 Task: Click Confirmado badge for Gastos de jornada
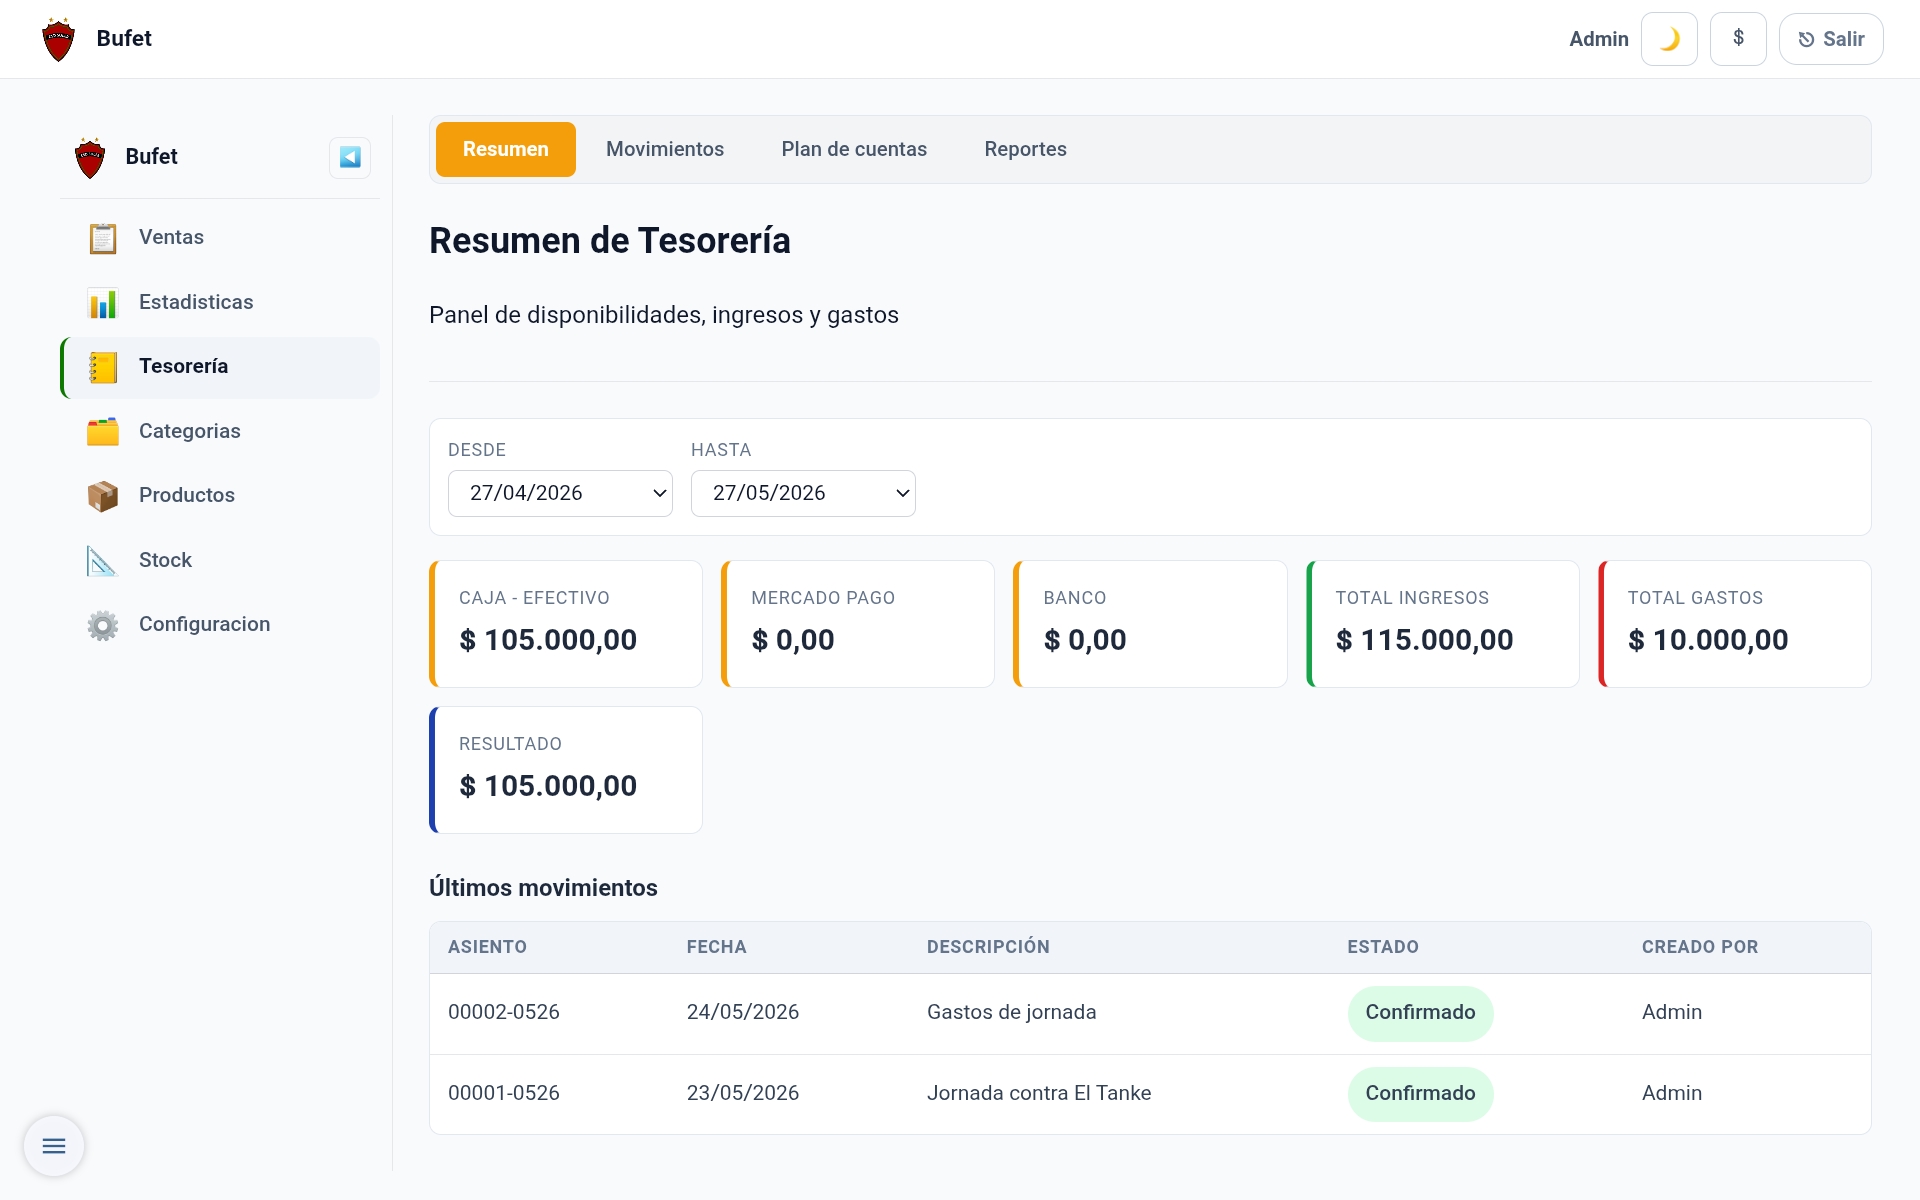click(x=1420, y=1013)
